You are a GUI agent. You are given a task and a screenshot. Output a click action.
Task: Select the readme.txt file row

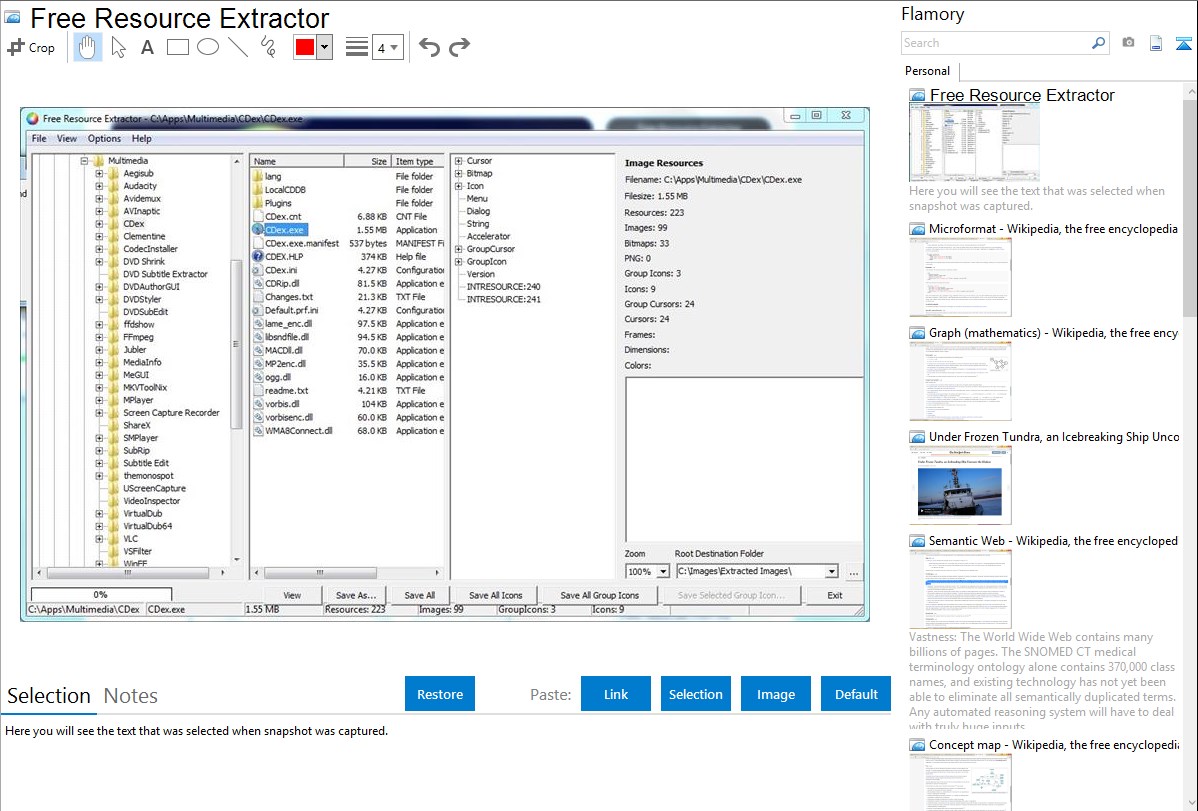pyautogui.click(x=348, y=391)
